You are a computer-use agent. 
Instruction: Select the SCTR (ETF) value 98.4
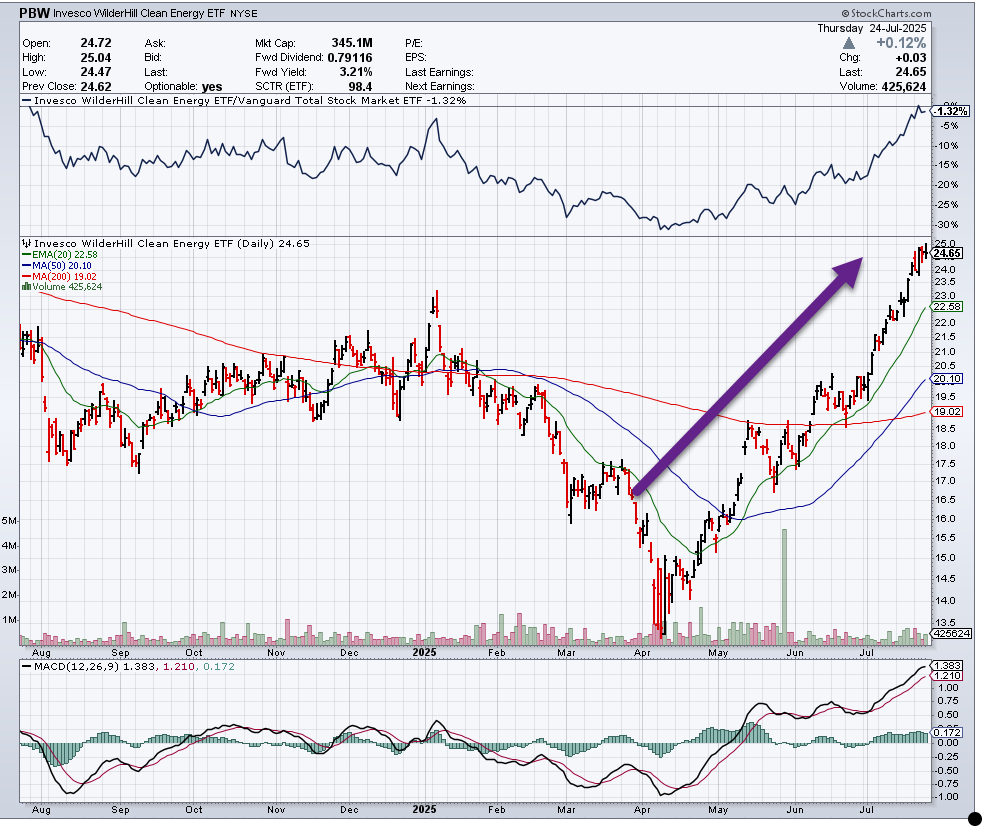[360, 87]
